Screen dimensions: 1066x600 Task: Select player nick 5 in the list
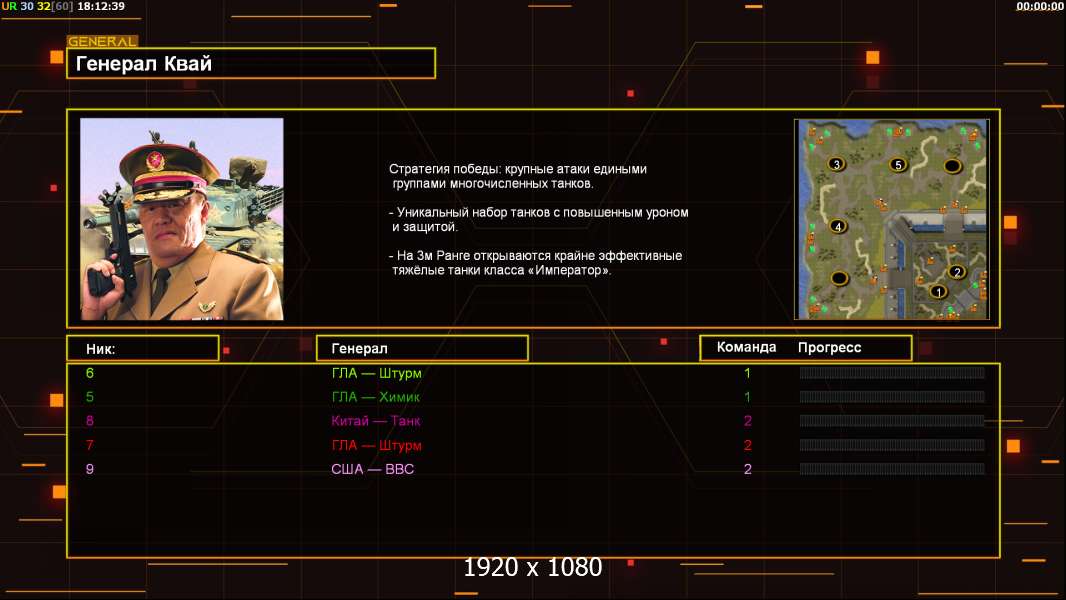coord(90,397)
